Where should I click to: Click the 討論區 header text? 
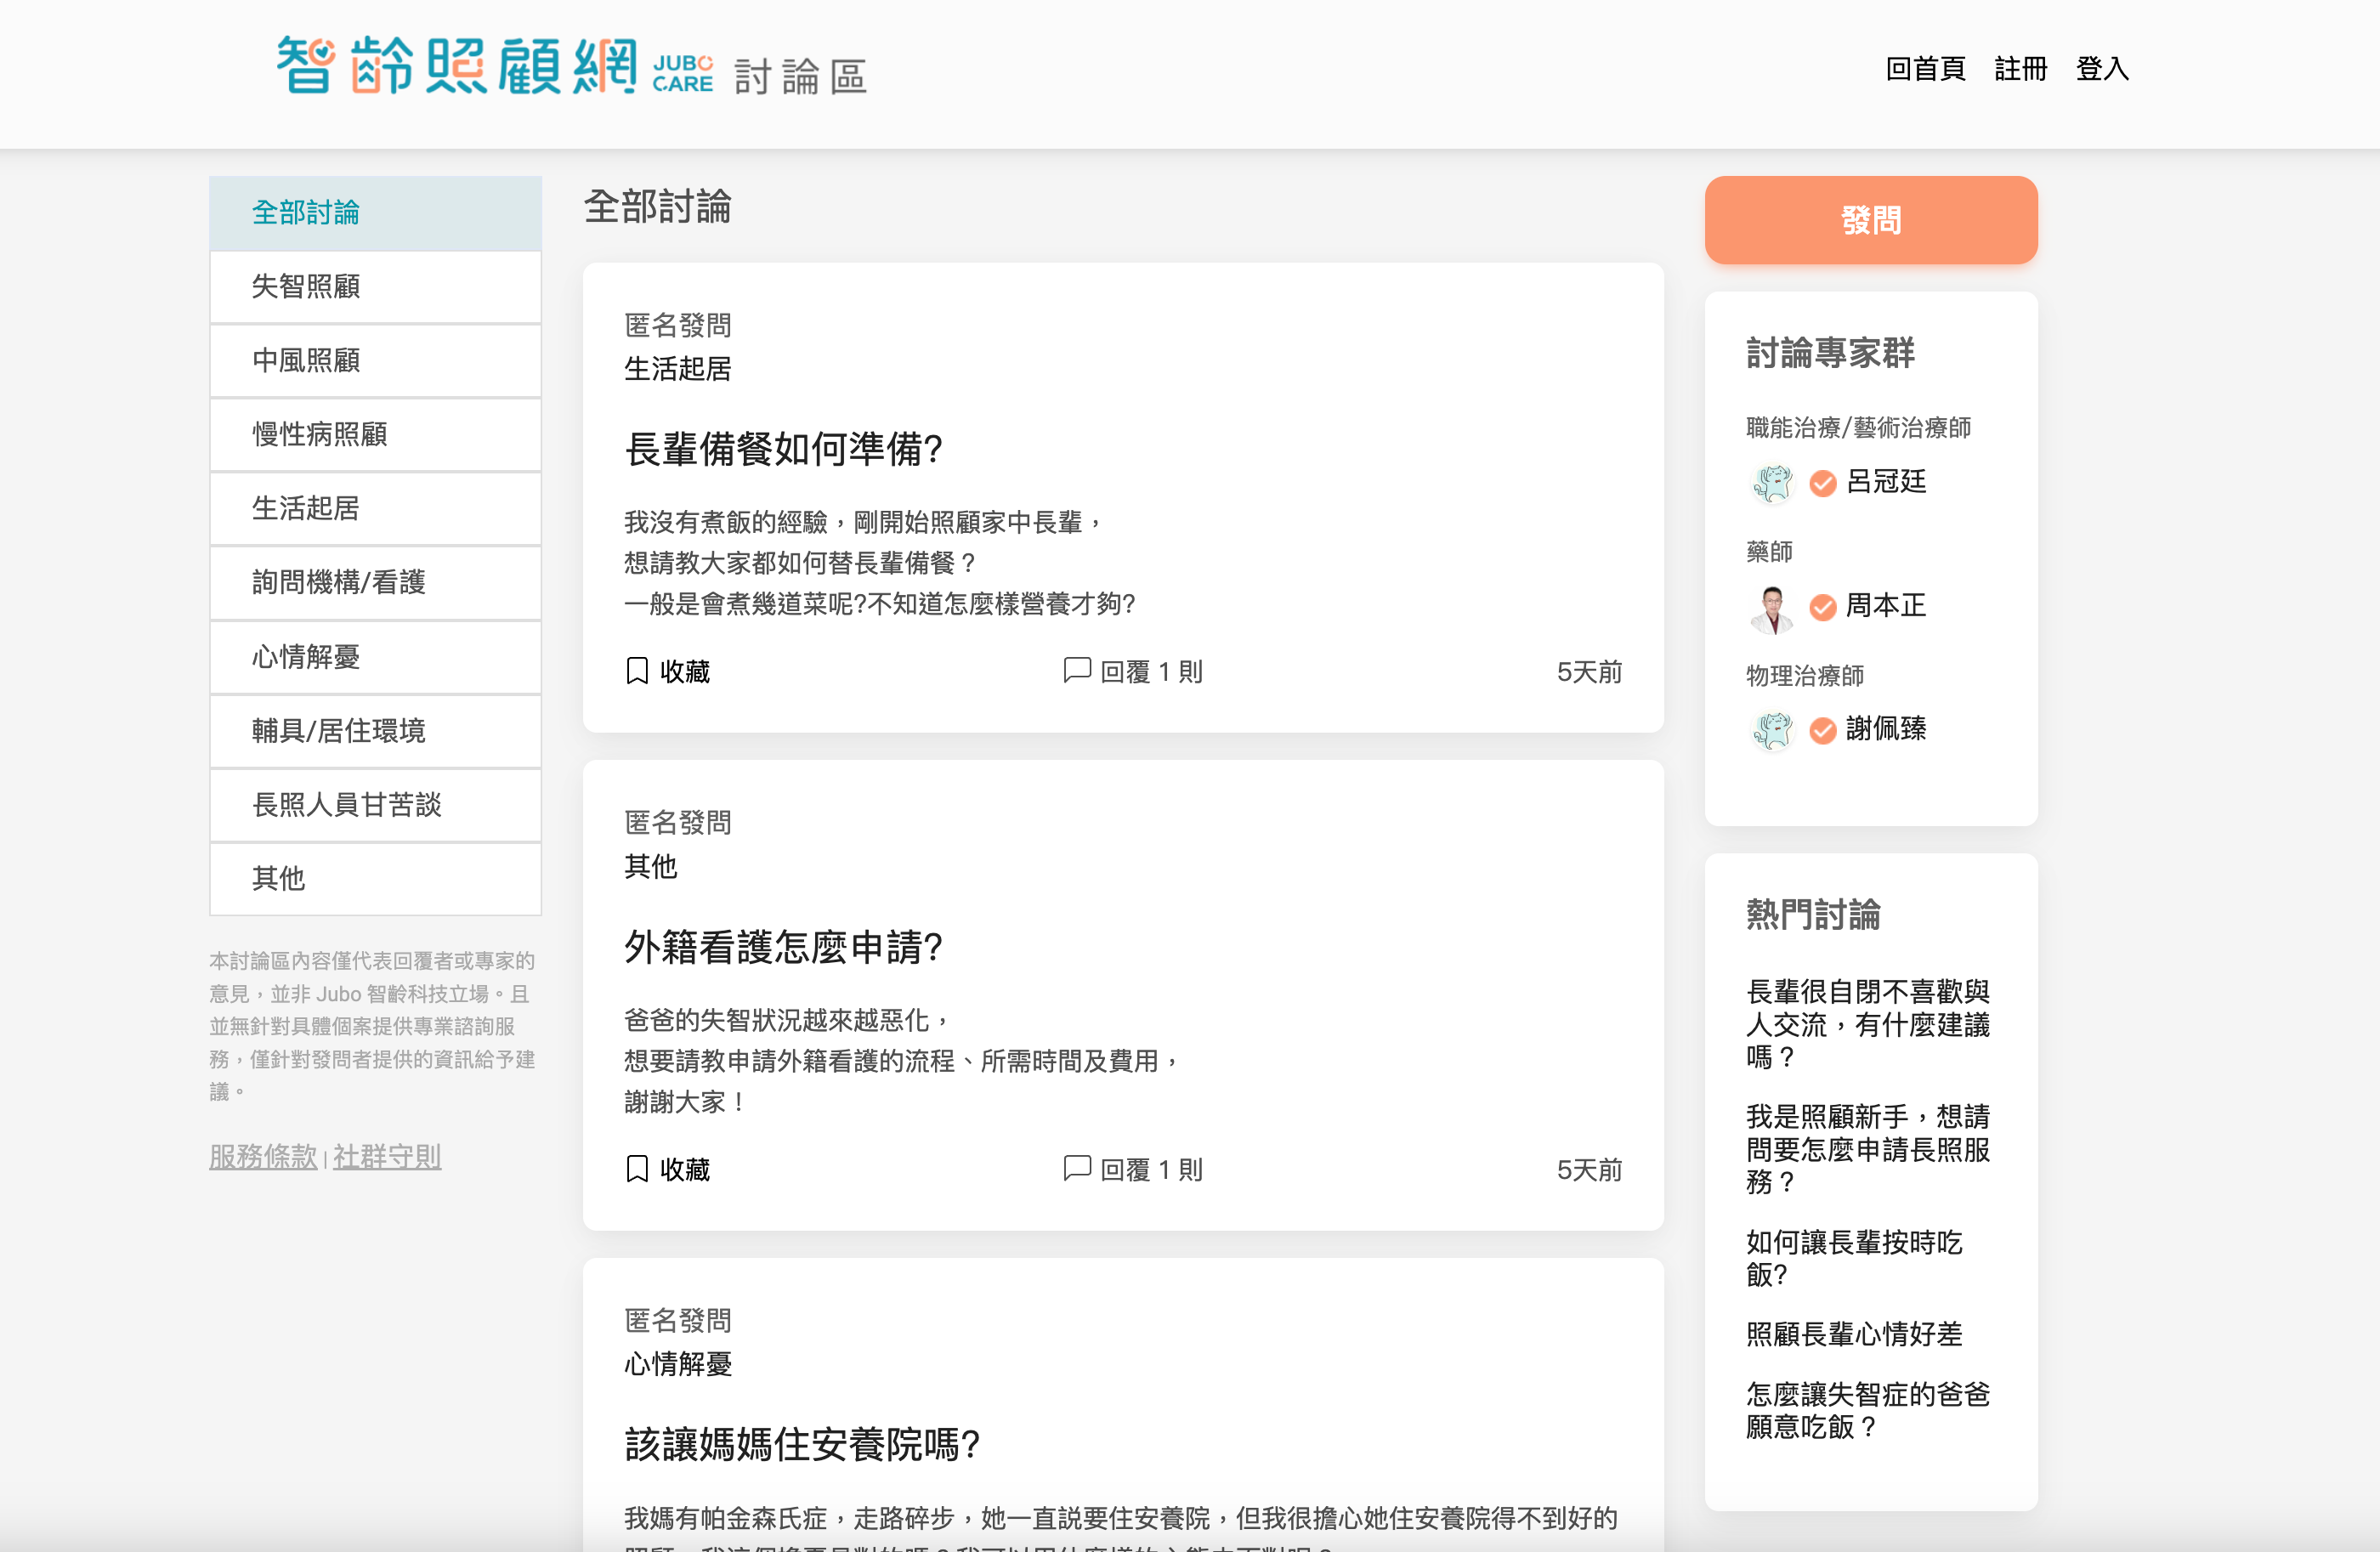pos(800,76)
